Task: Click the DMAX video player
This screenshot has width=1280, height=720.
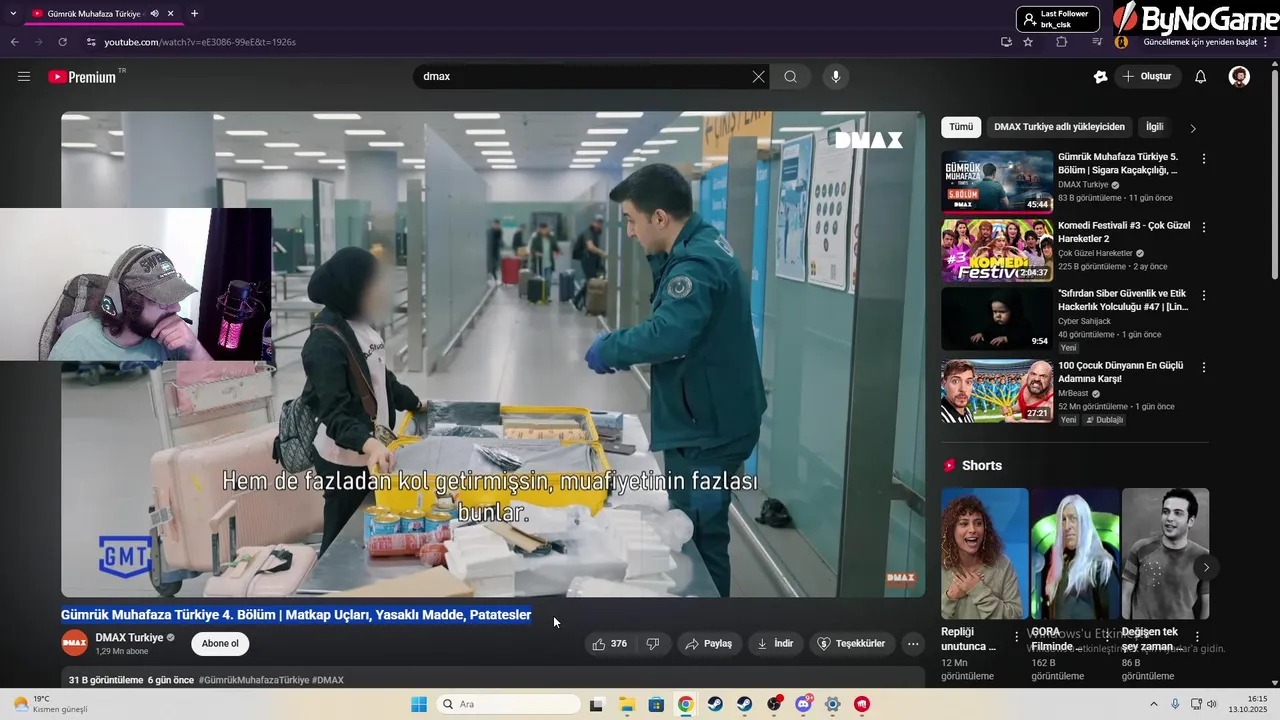Action: 493,354
